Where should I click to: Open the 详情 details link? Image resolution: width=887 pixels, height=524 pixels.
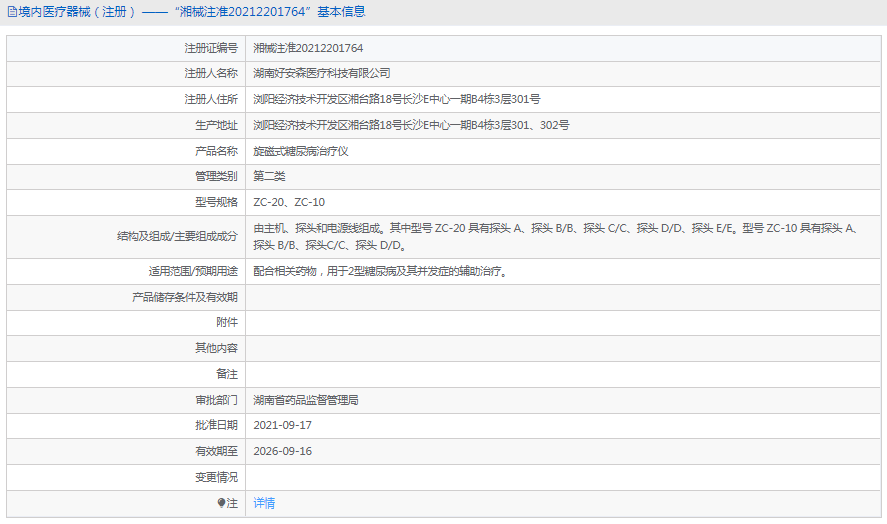(x=264, y=503)
